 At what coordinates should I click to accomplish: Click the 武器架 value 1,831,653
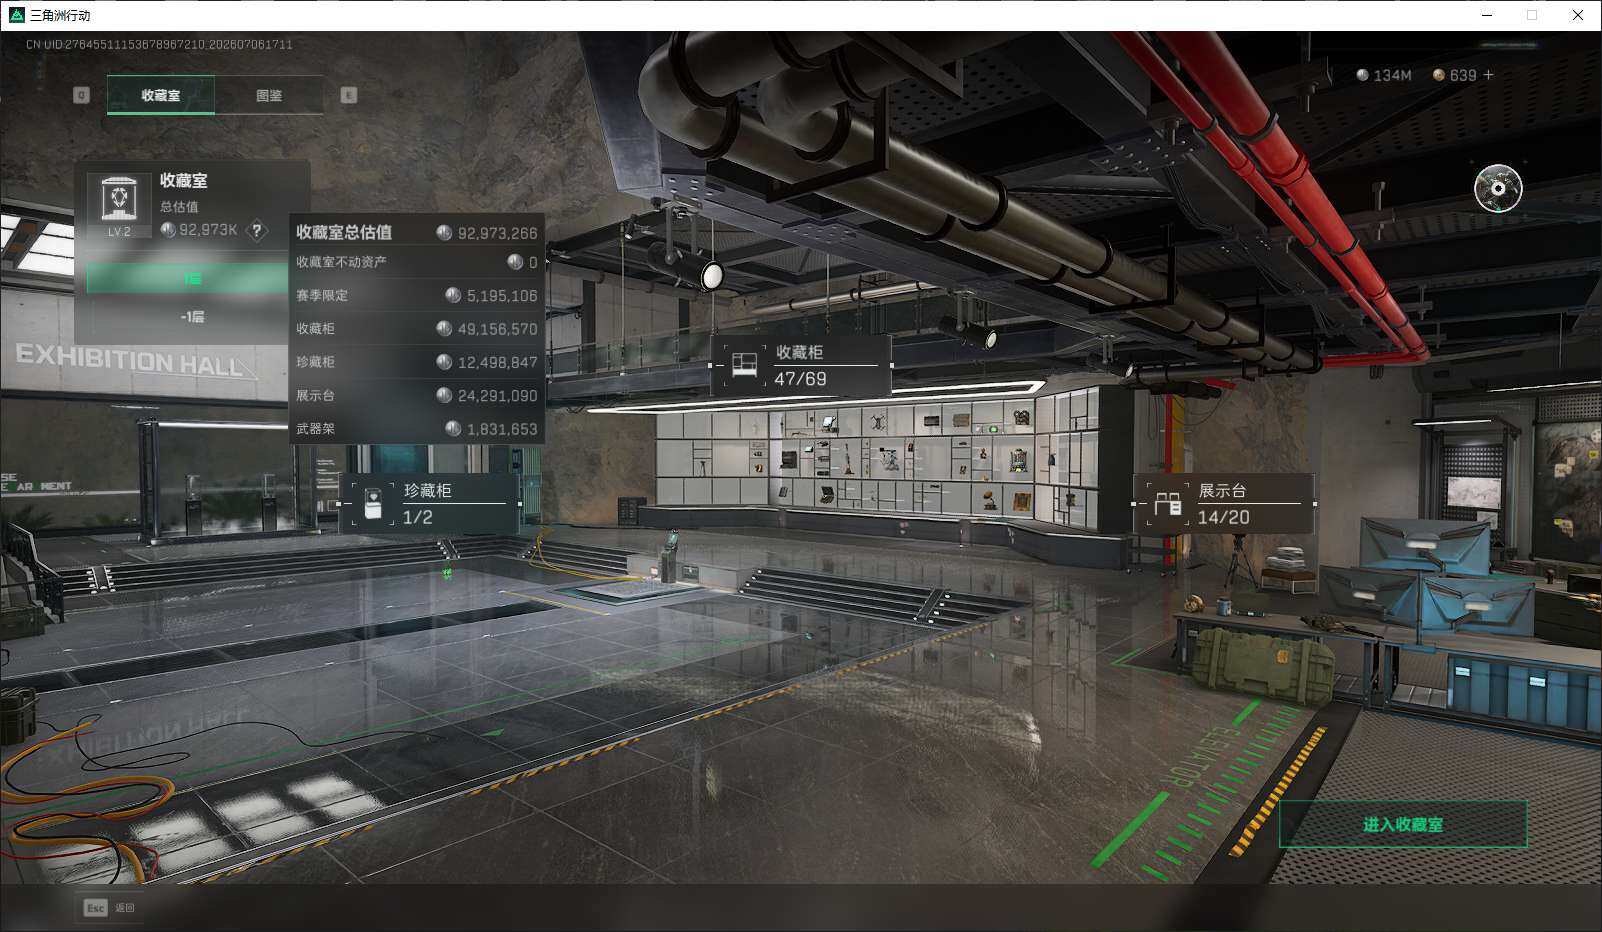502,429
